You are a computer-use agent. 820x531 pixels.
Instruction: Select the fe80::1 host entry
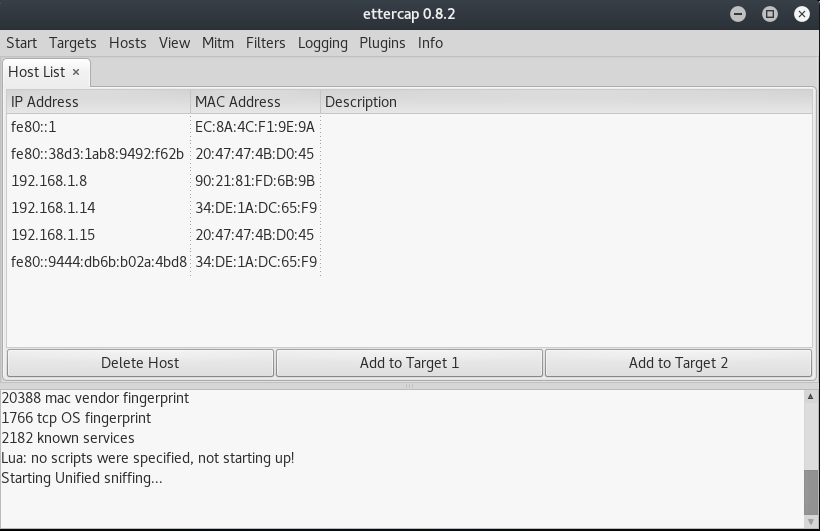(409, 127)
